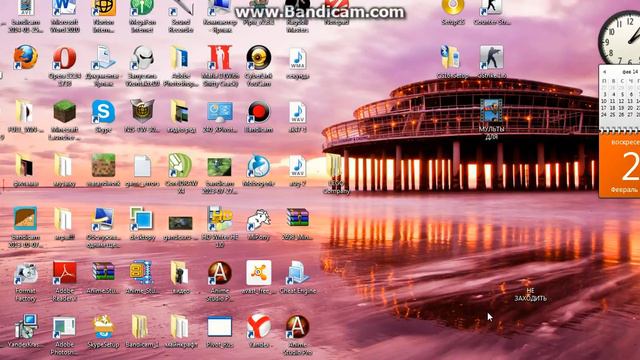Open Microsoft Word 2010 shortcut
This screenshot has width=640, height=360.
[64, 8]
